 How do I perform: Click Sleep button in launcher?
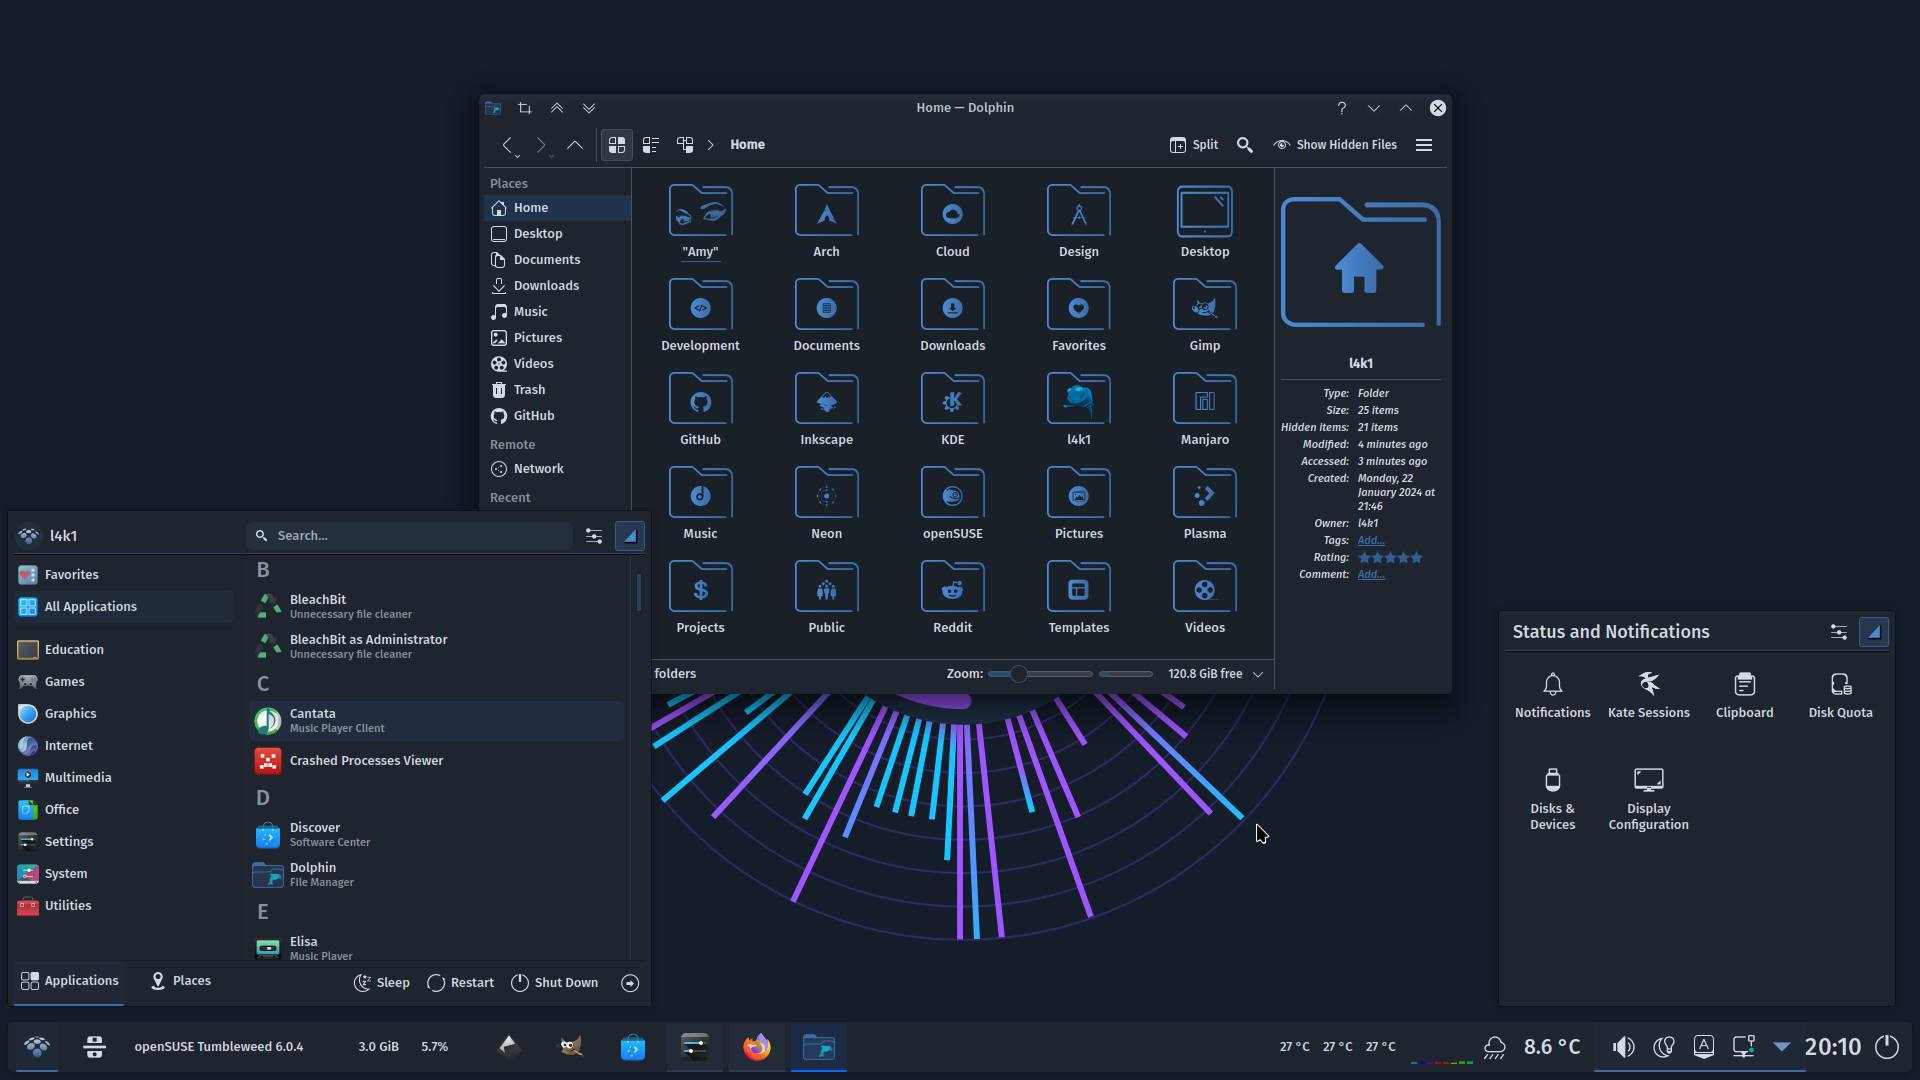382,983
